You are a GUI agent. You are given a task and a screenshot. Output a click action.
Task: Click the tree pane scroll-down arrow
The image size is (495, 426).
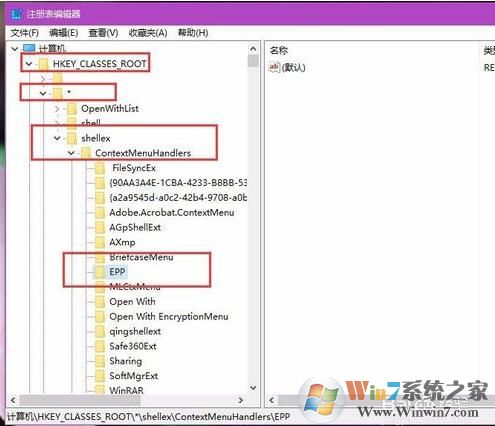253,388
